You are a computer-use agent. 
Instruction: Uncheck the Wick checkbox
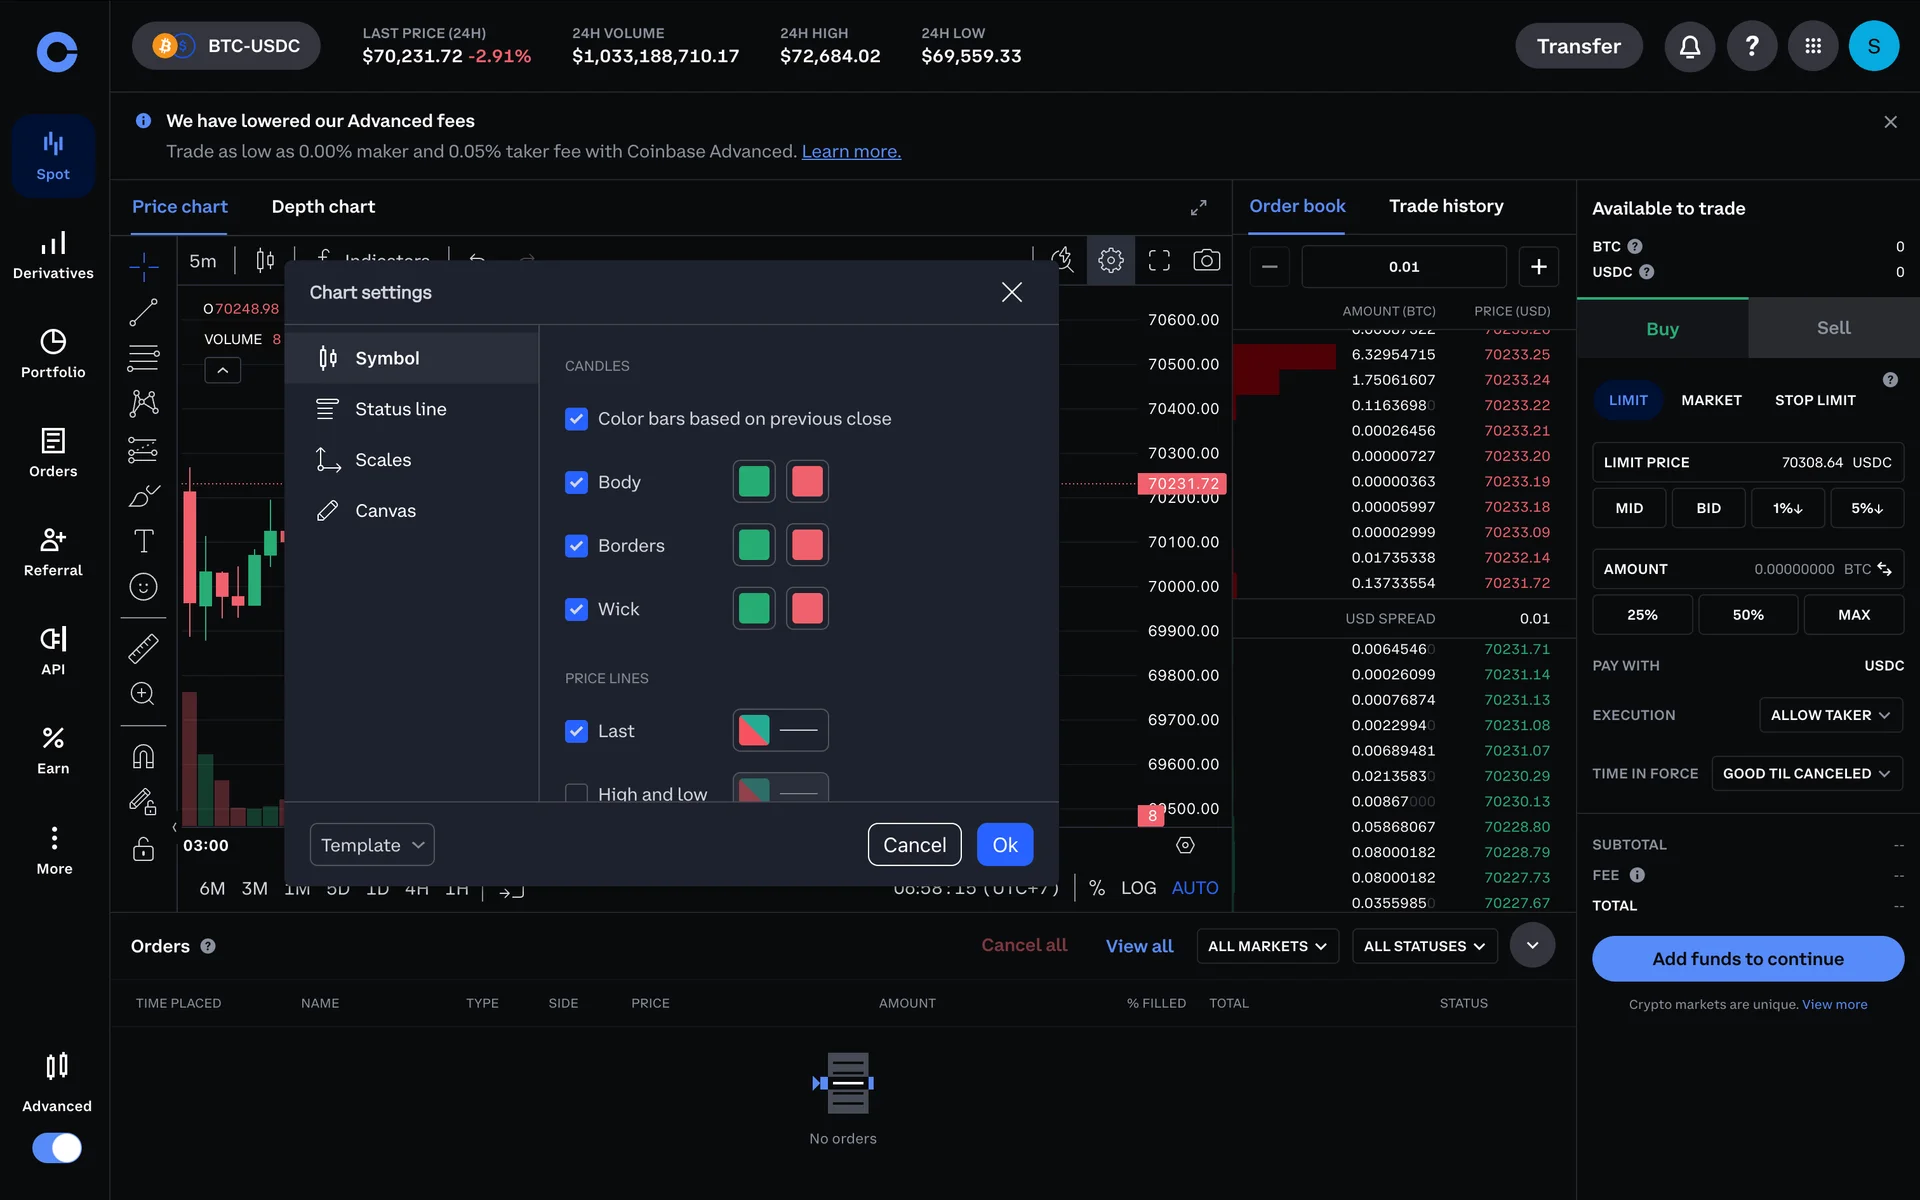[x=576, y=609]
